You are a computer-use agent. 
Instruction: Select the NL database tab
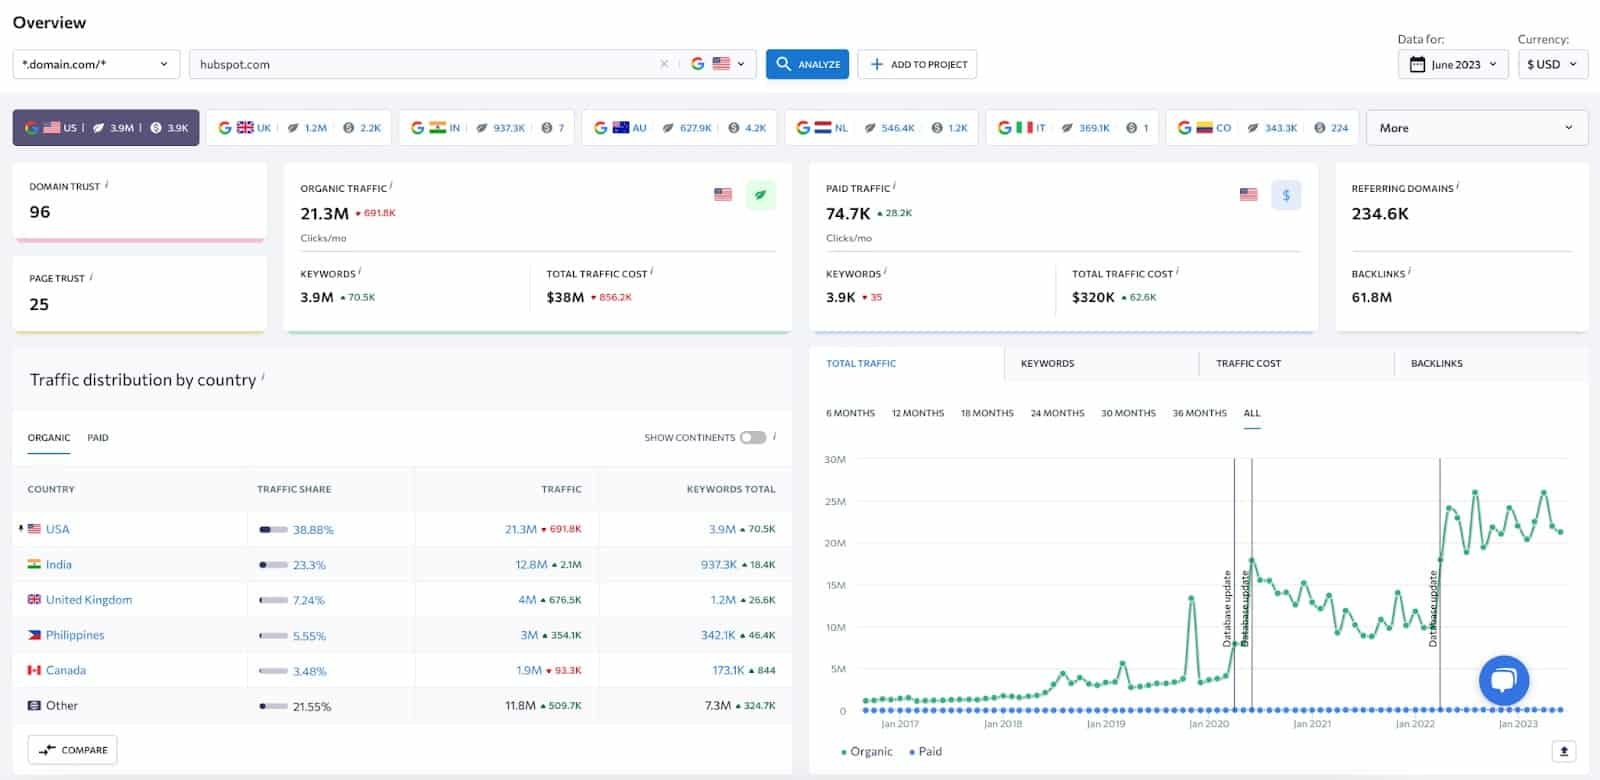tap(882, 128)
